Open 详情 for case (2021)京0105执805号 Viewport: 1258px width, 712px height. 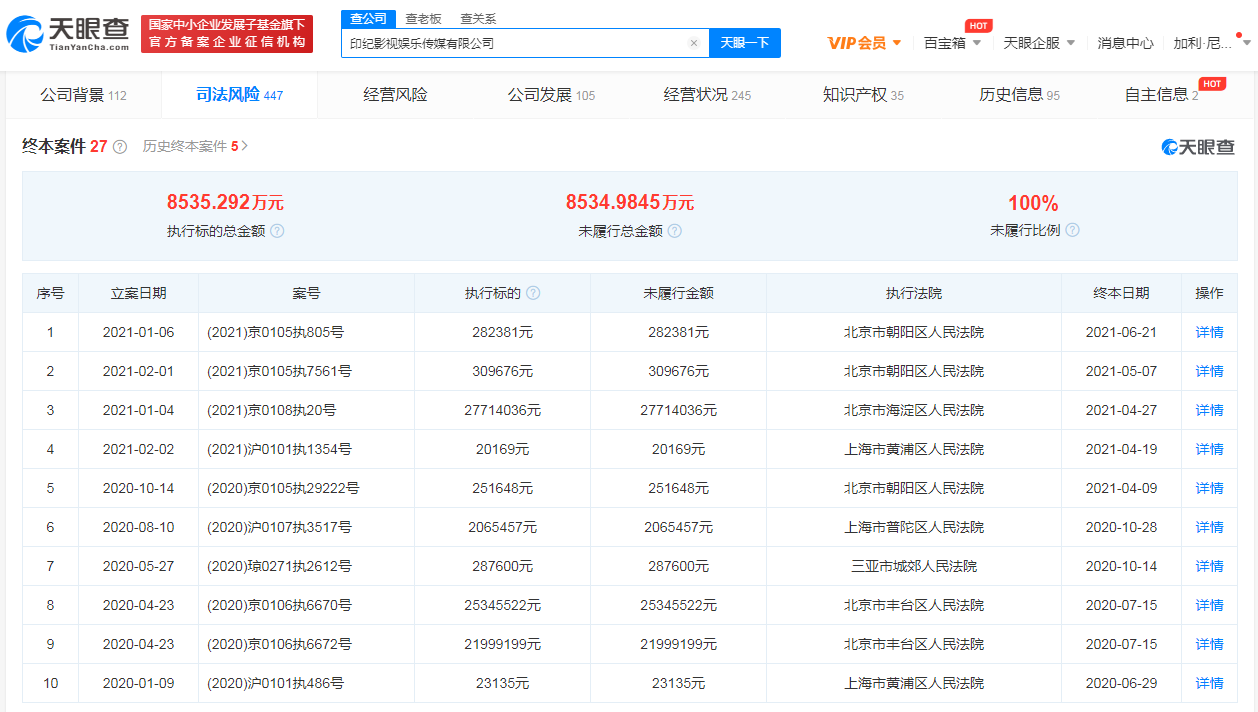click(x=1208, y=331)
